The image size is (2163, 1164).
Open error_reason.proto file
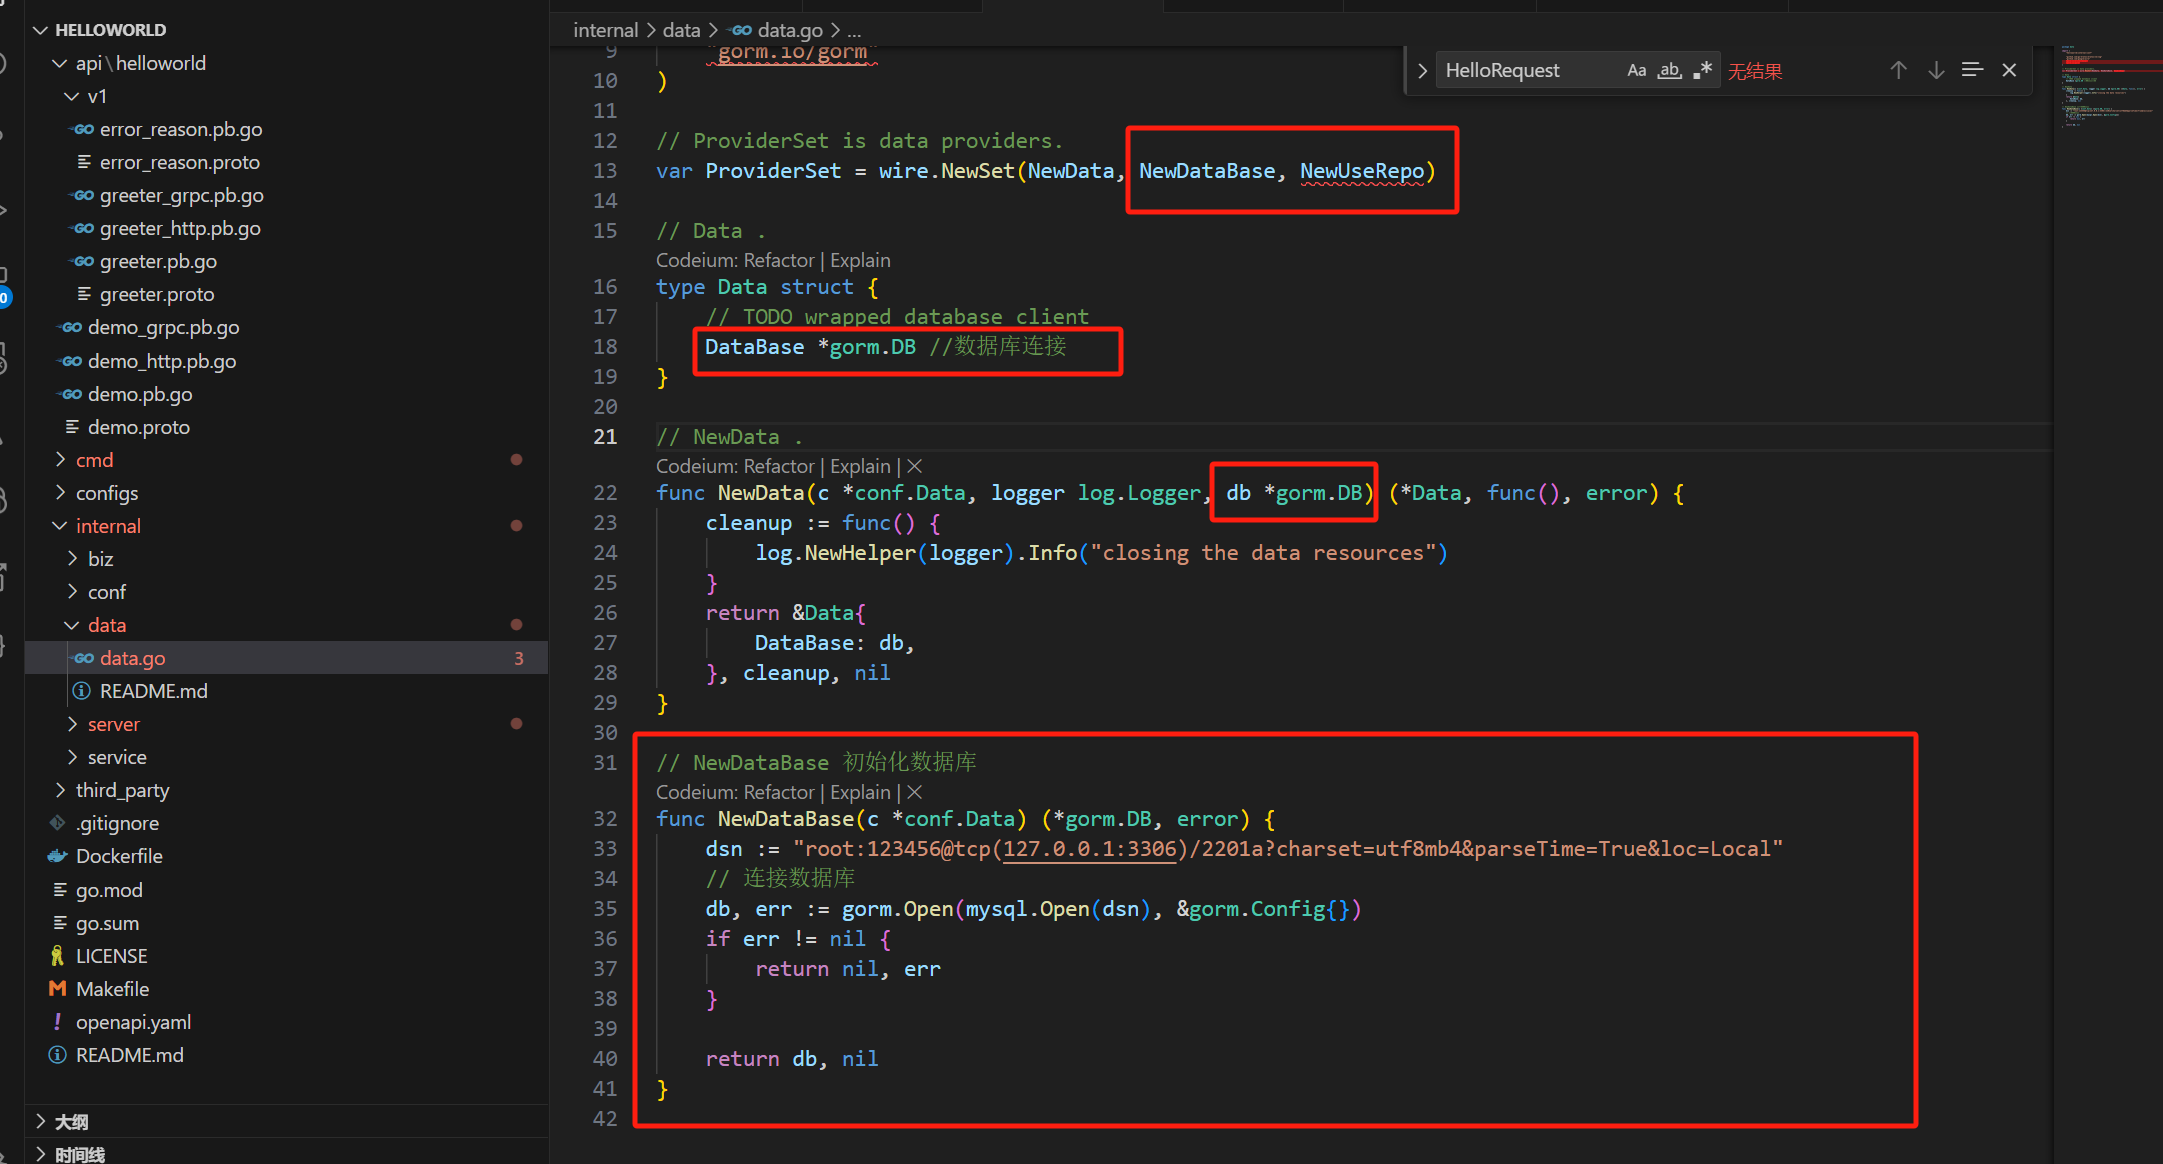(x=179, y=162)
